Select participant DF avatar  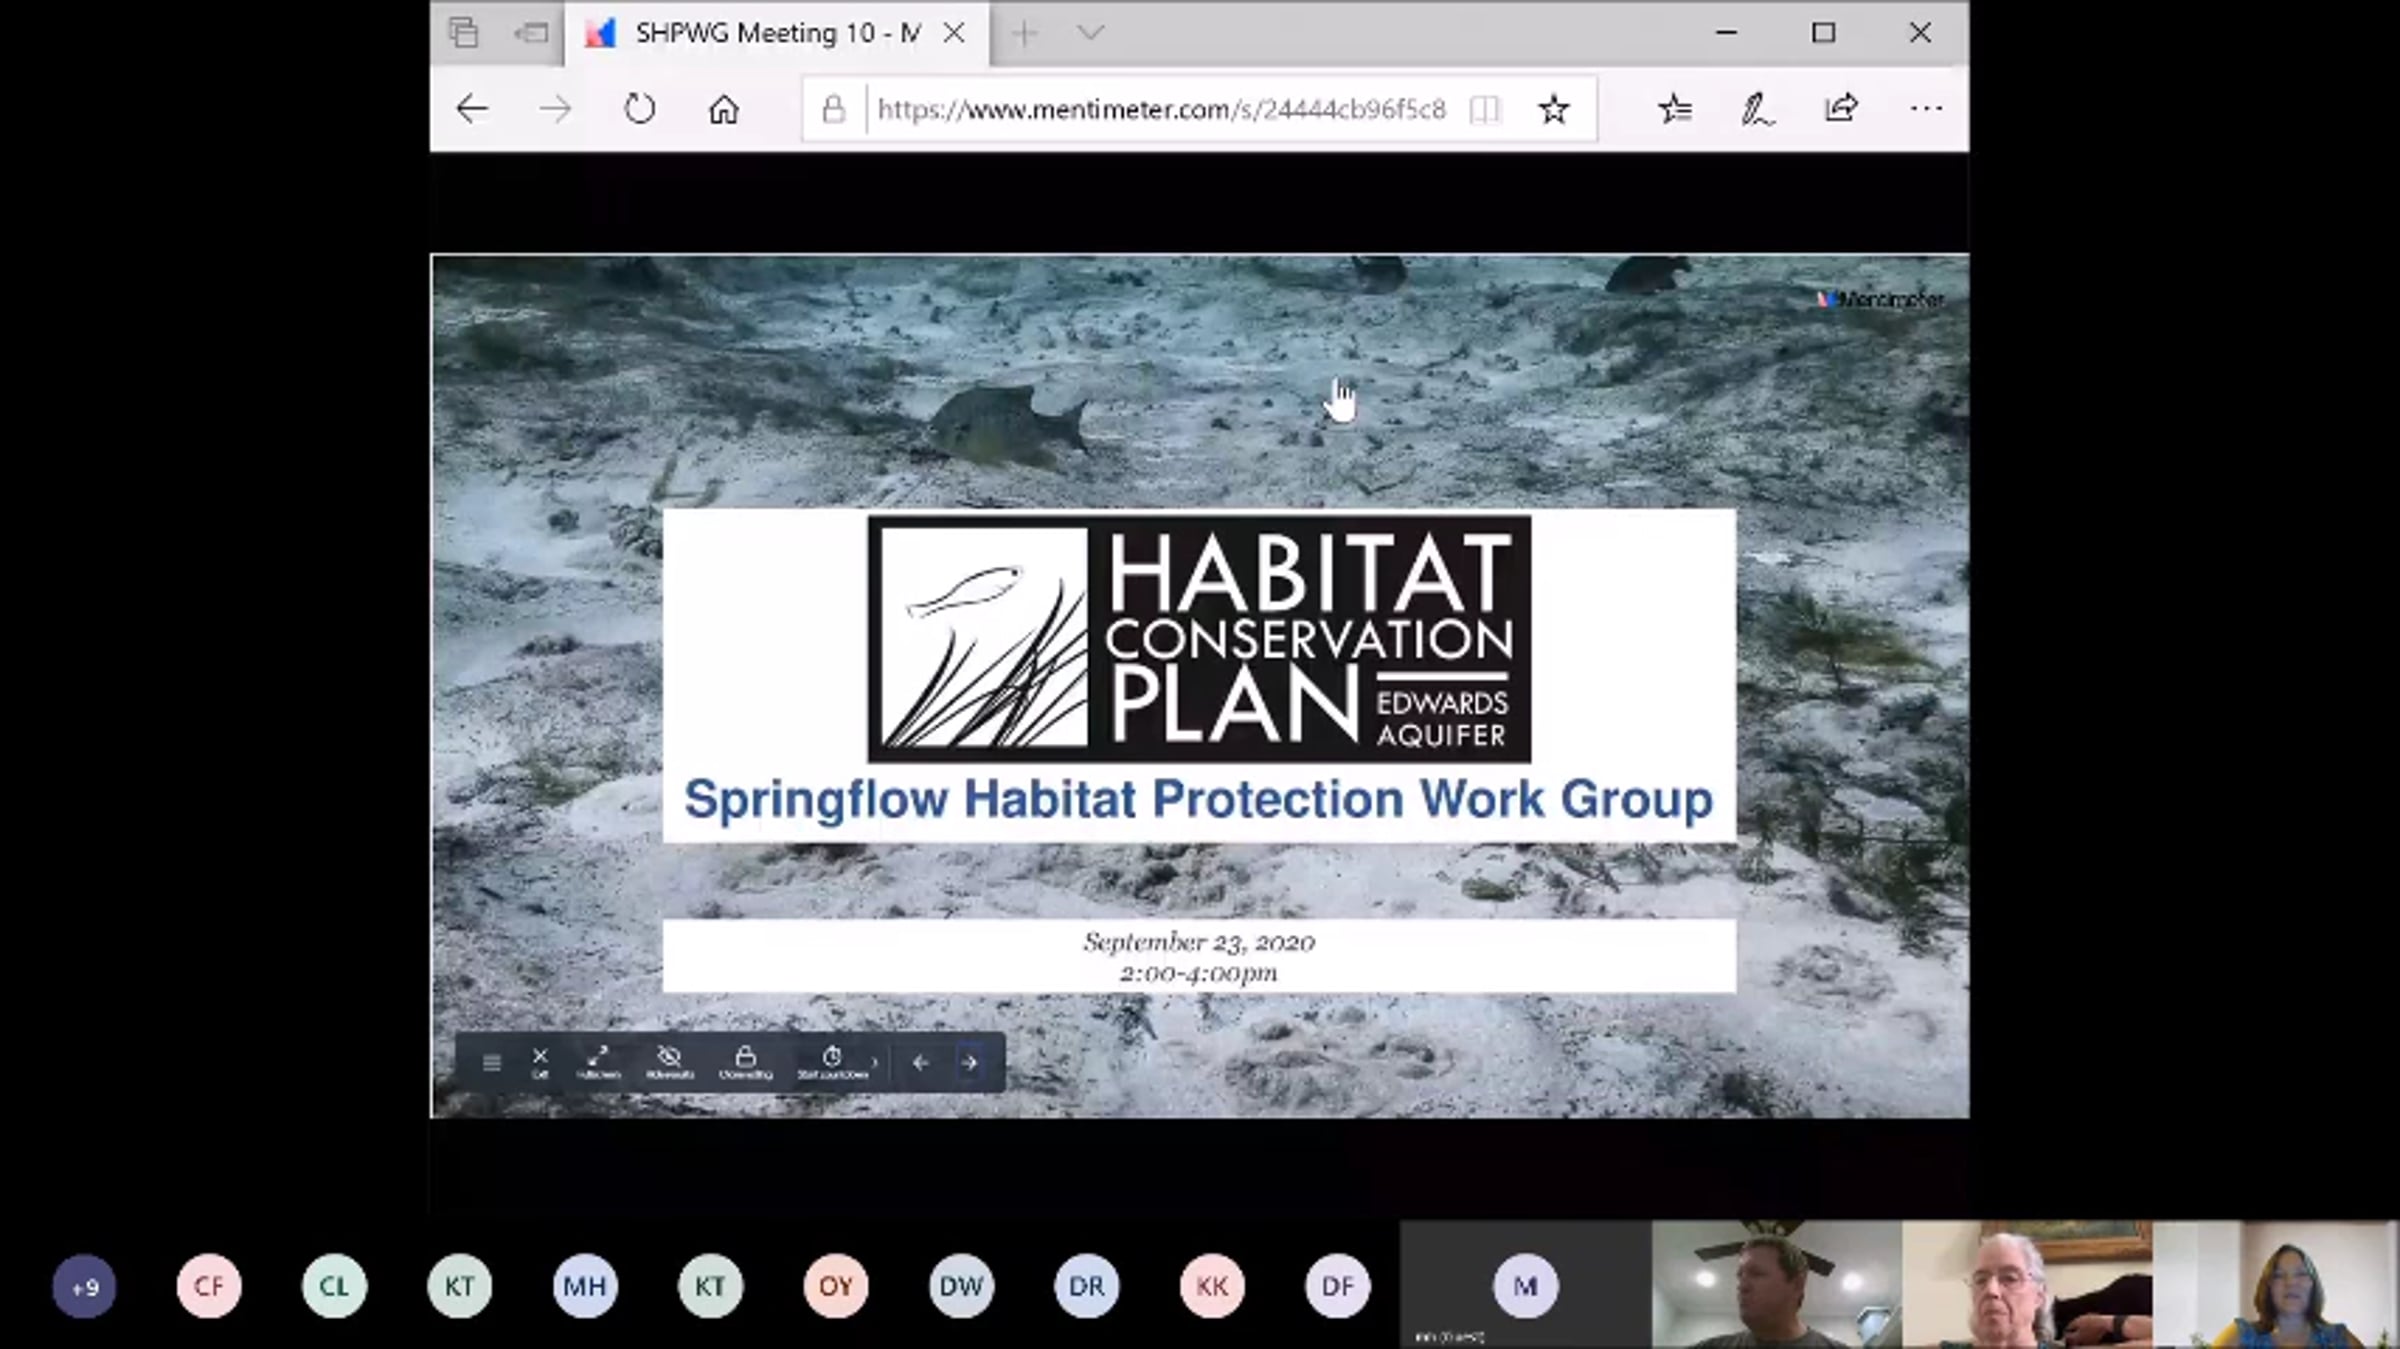point(1337,1286)
